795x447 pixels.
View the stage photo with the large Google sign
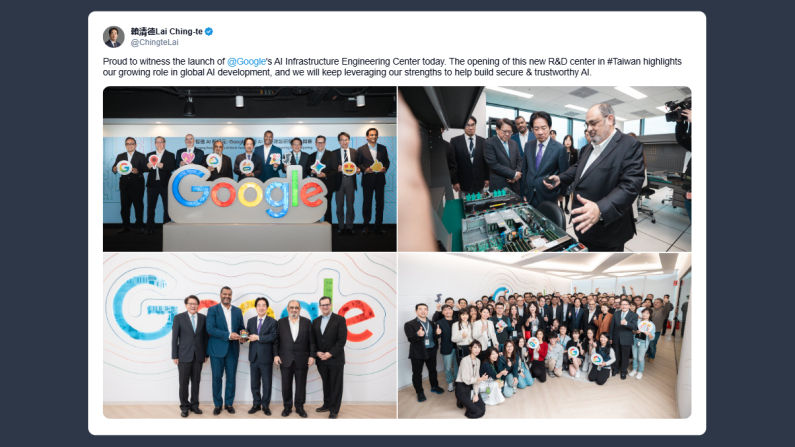[x=249, y=169]
